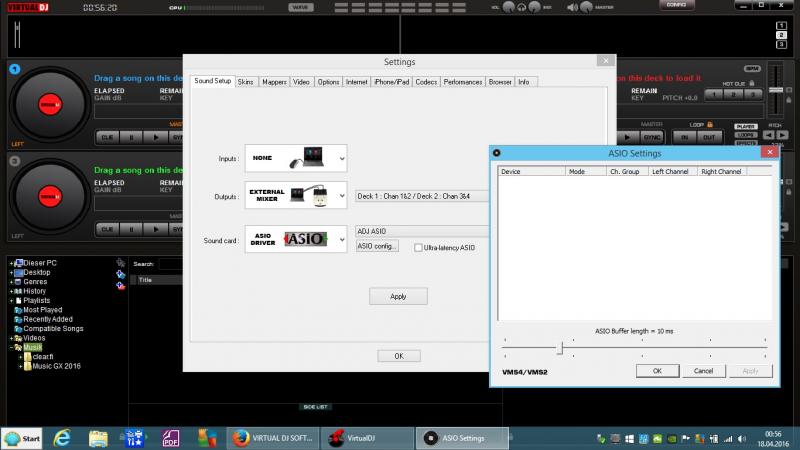Viewport: 800px width, 450px height.
Task: Click the headphone icon in the top bar
Action: [x=520, y=7]
